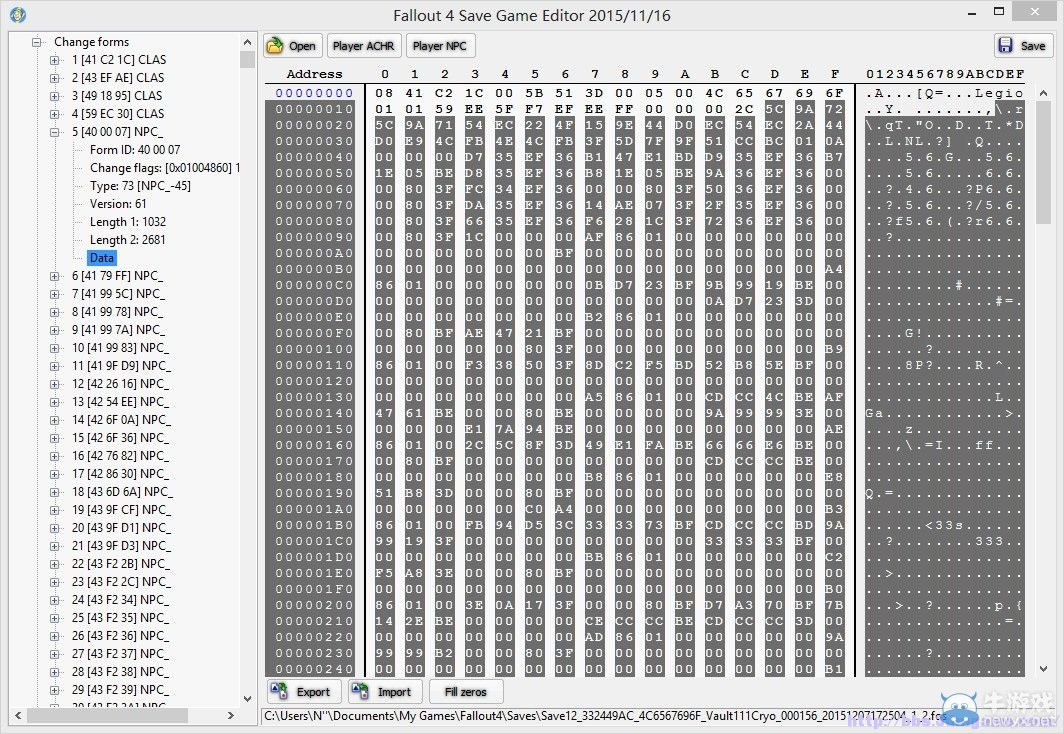Select tree item 16 [42 76 82] NPC_
Screen dimensions: 1064x734
(x=121, y=456)
